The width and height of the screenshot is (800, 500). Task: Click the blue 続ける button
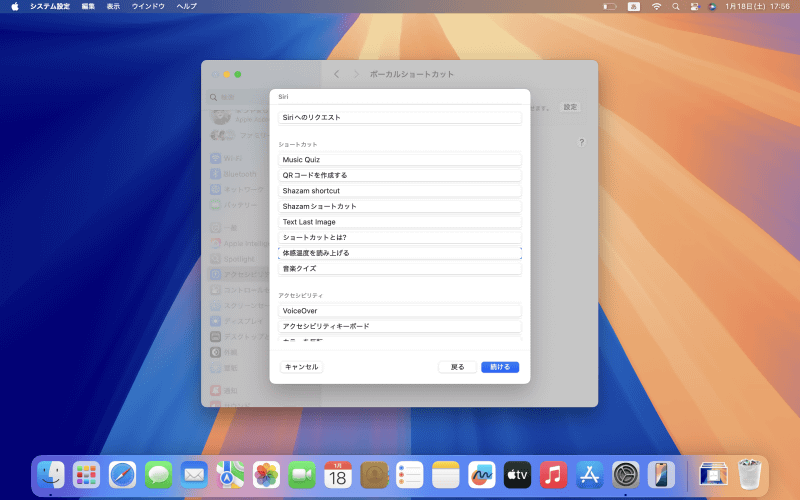pyautogui.click(x=500, y=367)
